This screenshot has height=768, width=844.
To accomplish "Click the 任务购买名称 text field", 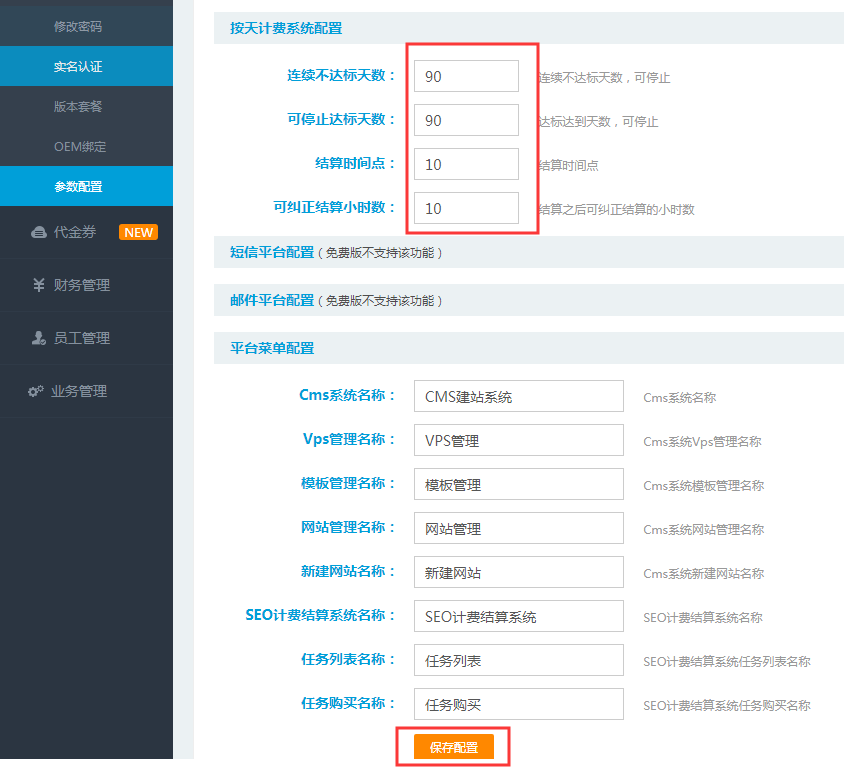I will click(518, 704).
